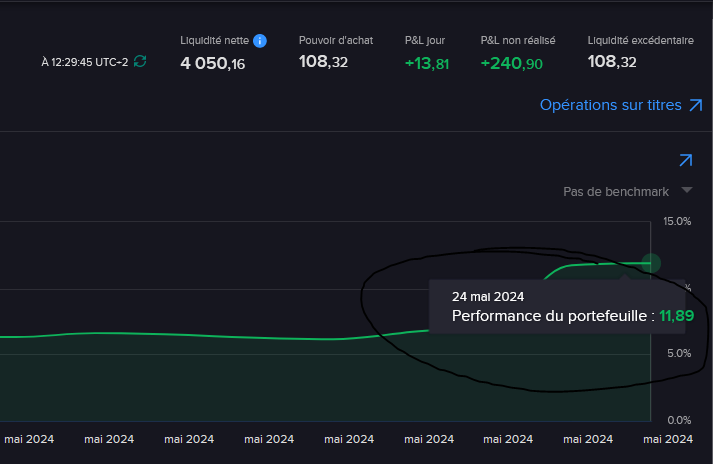Click the 15.0% y-axis label

click(677, 222)
